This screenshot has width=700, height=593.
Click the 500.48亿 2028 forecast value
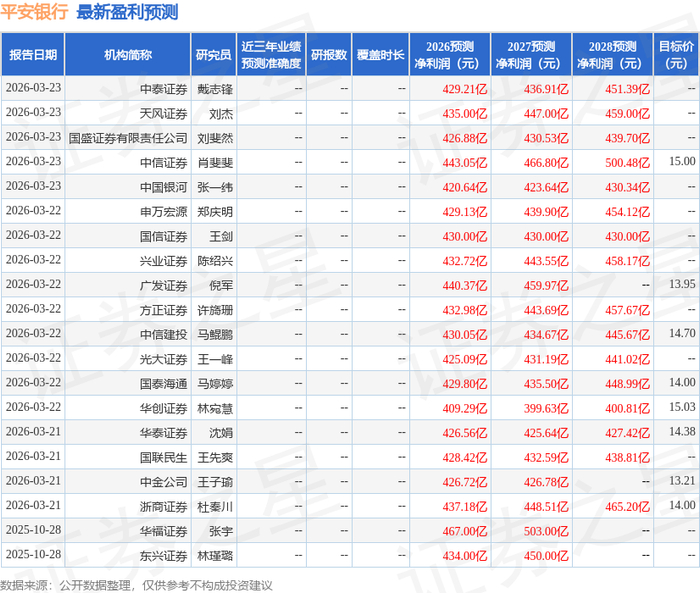click(627, 163)
